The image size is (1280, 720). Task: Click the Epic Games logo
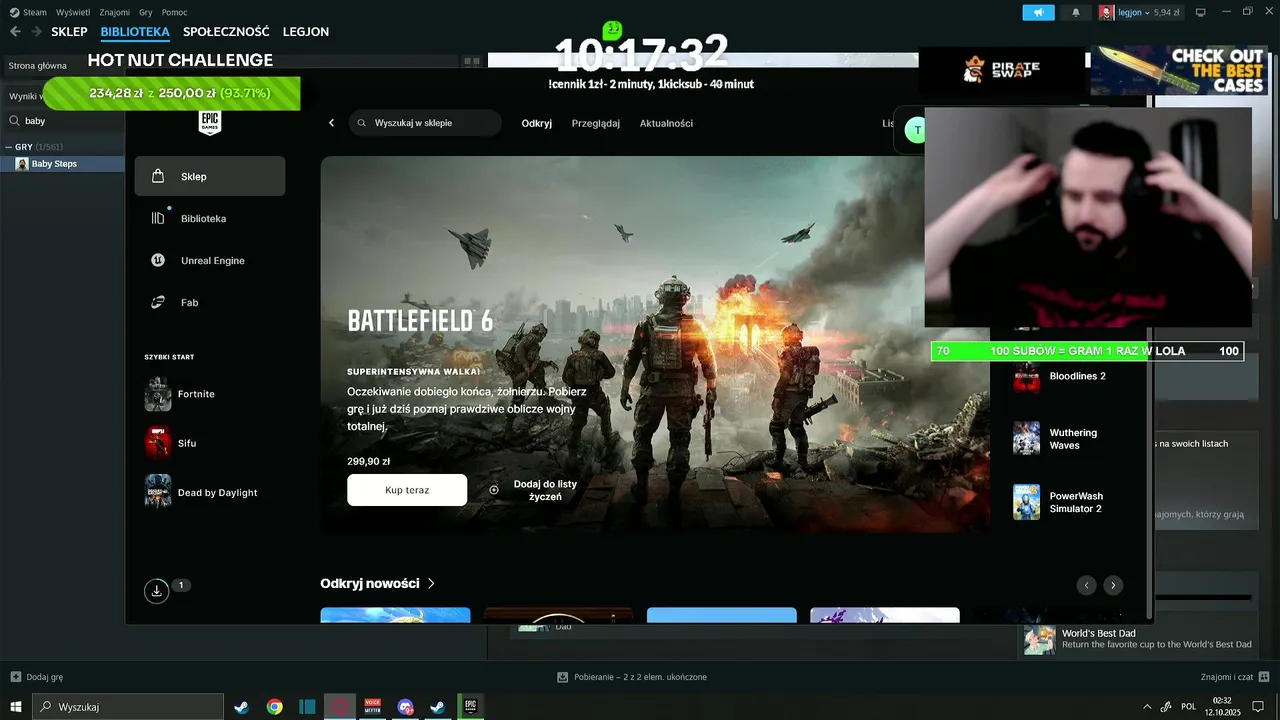click(x=210, y=122)
